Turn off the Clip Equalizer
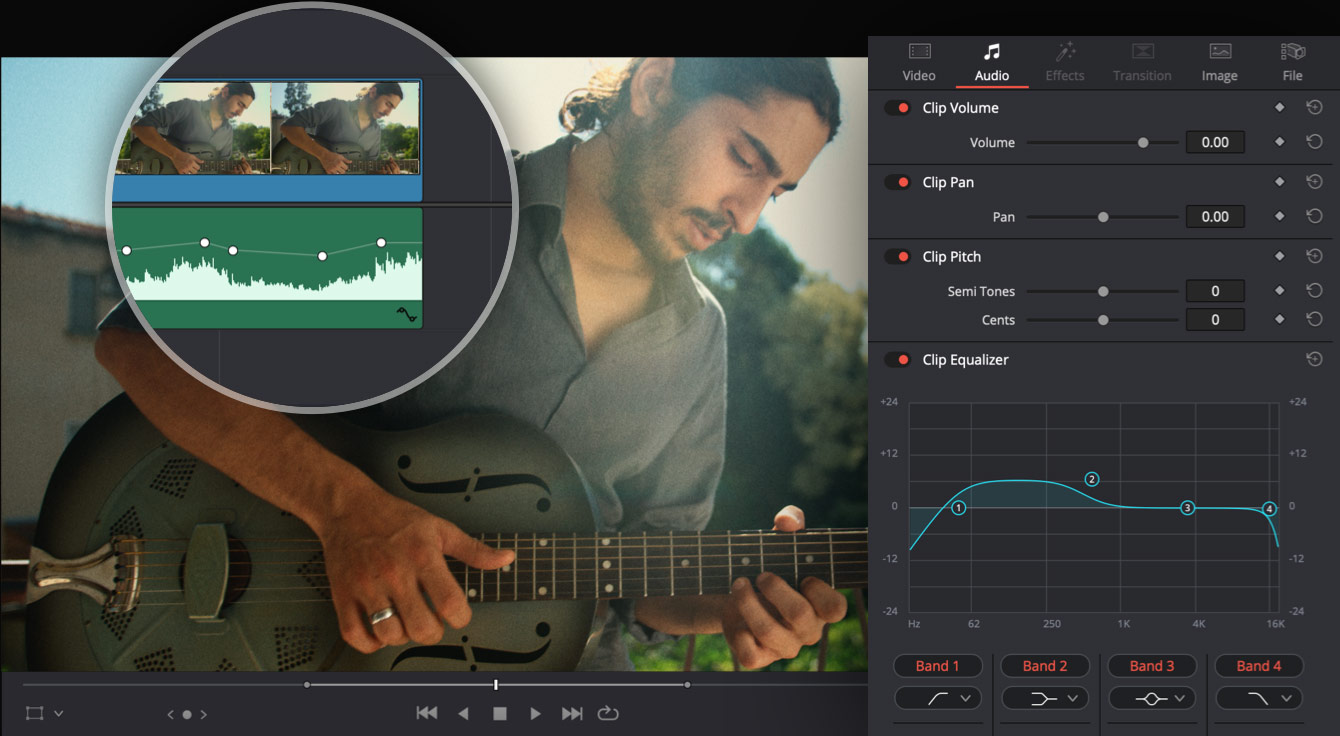The height and width of the screenshot is (736, 1340). (897, 359)
